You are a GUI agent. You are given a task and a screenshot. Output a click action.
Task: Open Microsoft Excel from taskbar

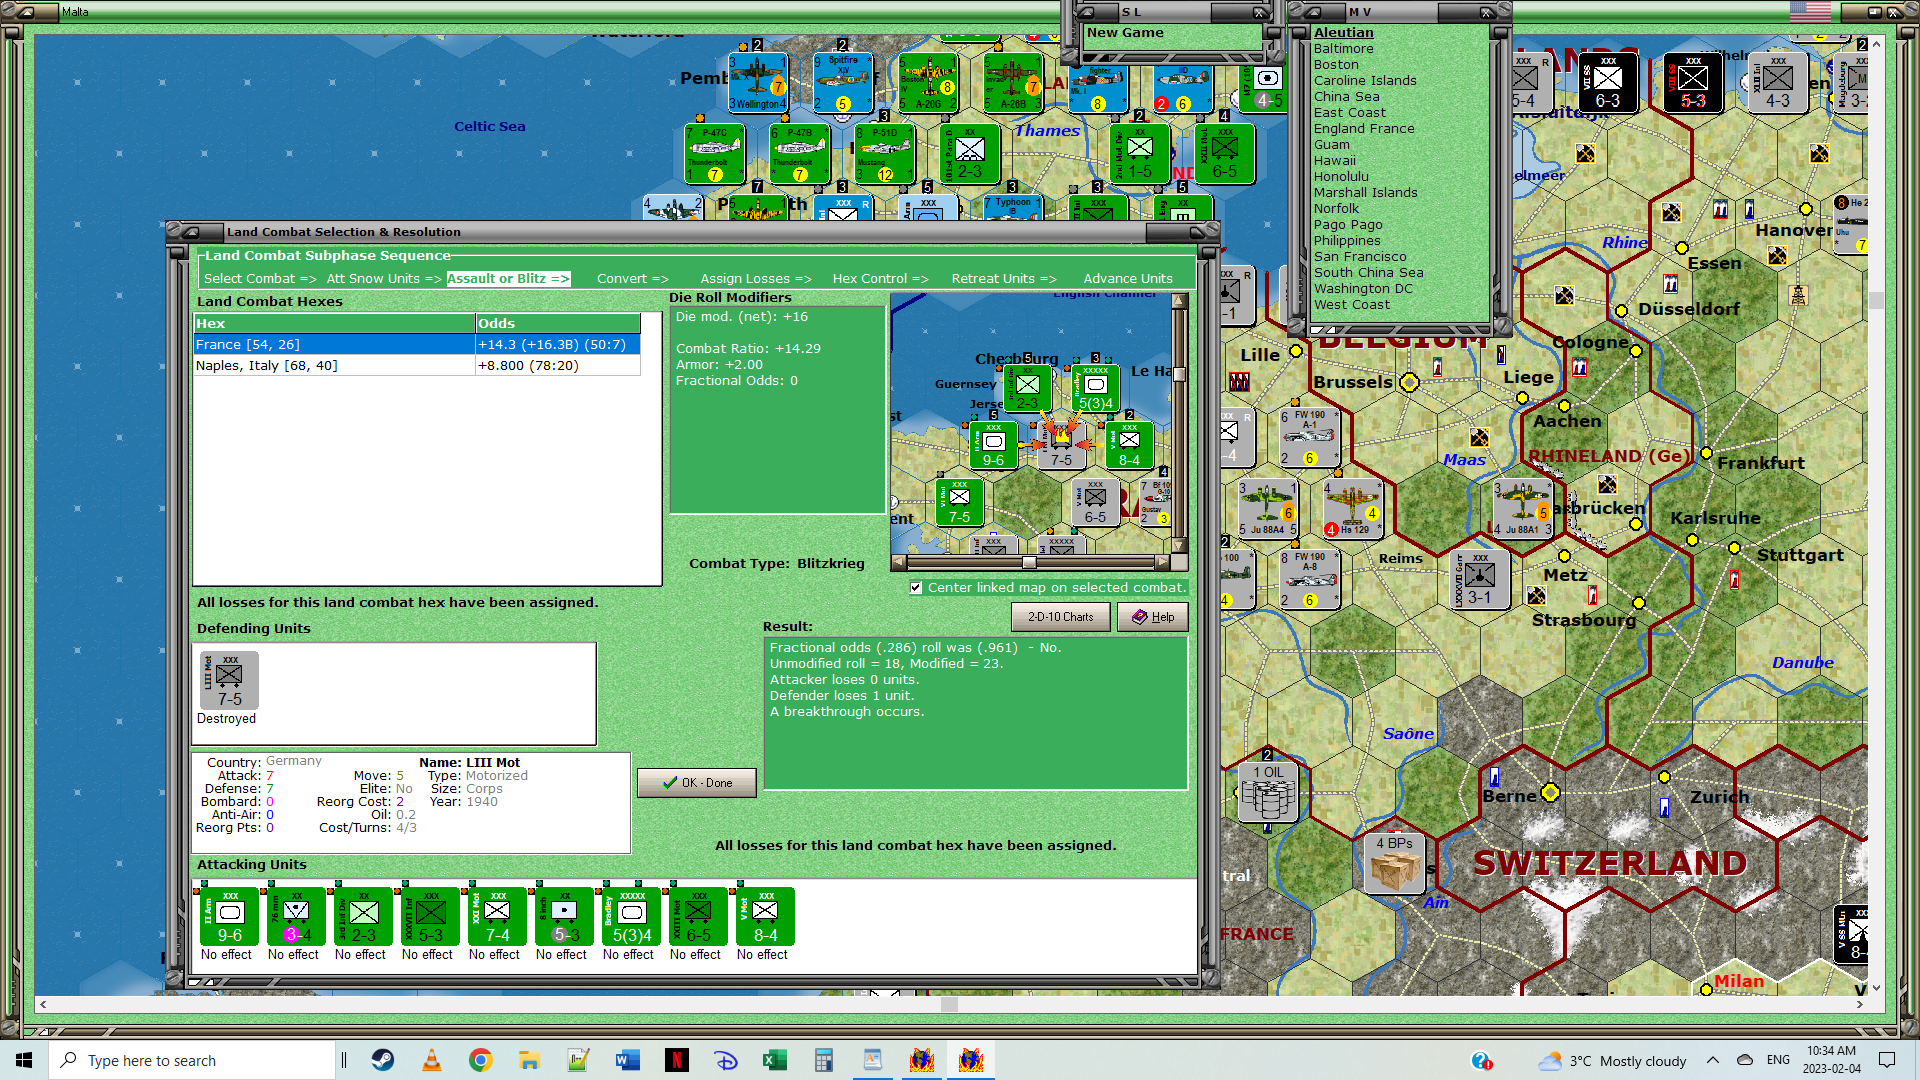point(775,1060)
